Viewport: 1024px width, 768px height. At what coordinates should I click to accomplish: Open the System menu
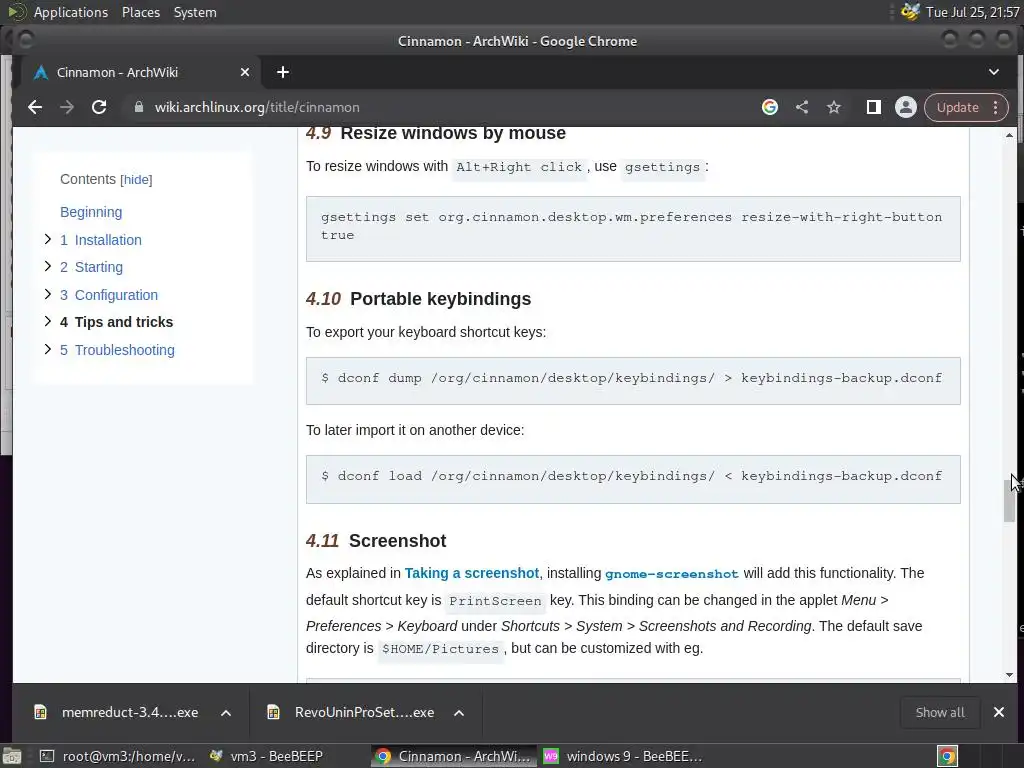click(195, 12)
